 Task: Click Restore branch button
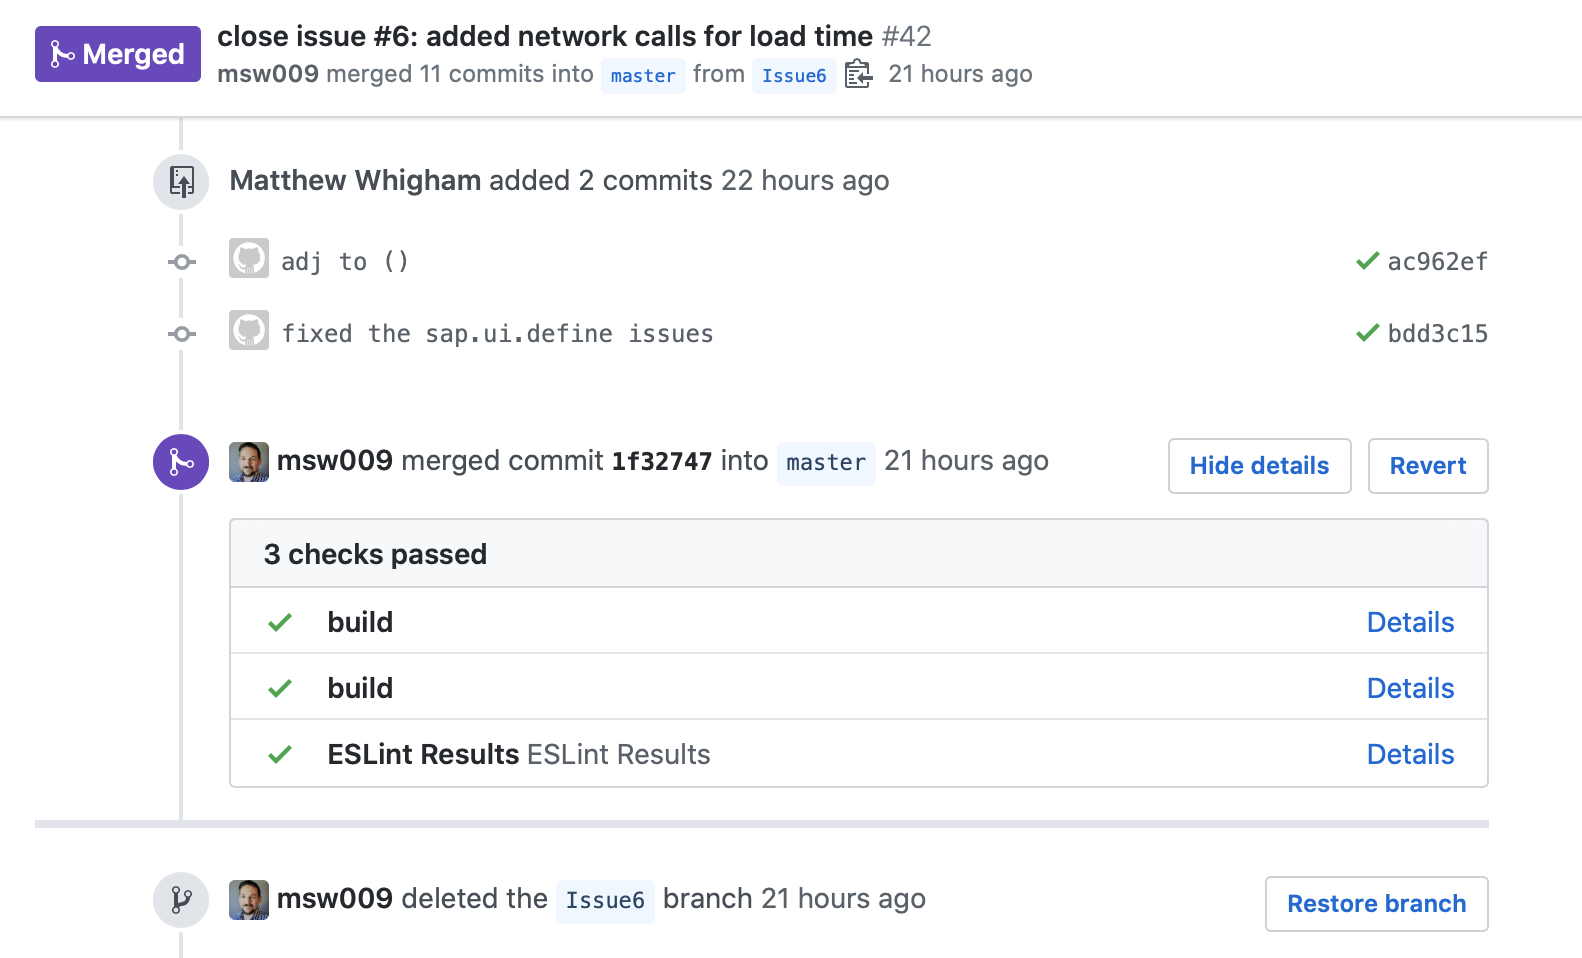tap(1376, 904)
